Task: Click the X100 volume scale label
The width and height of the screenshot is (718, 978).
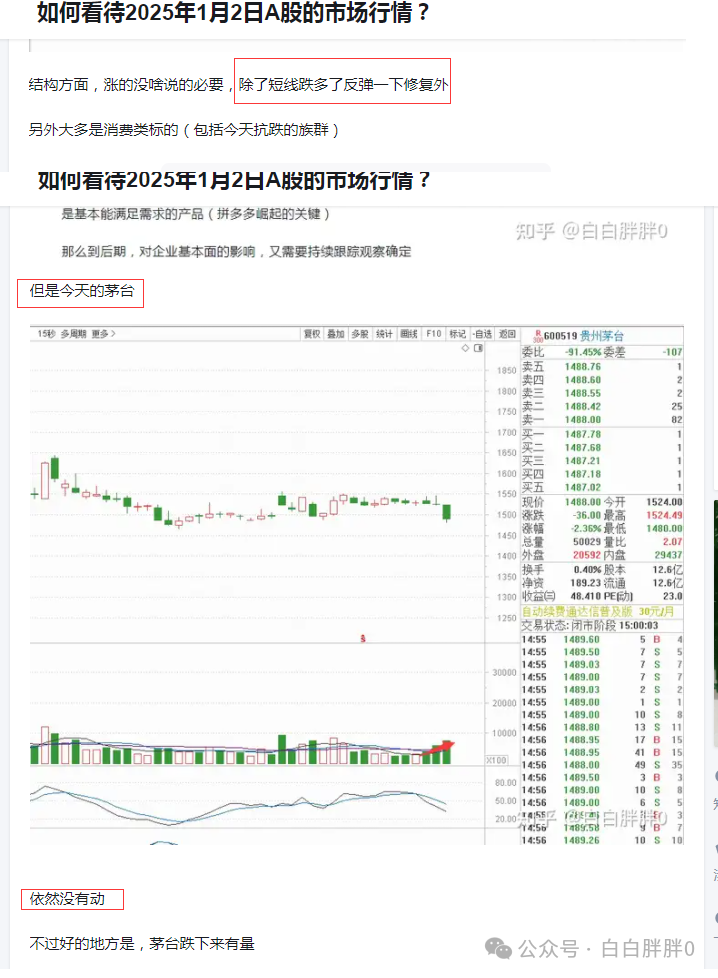Action: point(497,760)
